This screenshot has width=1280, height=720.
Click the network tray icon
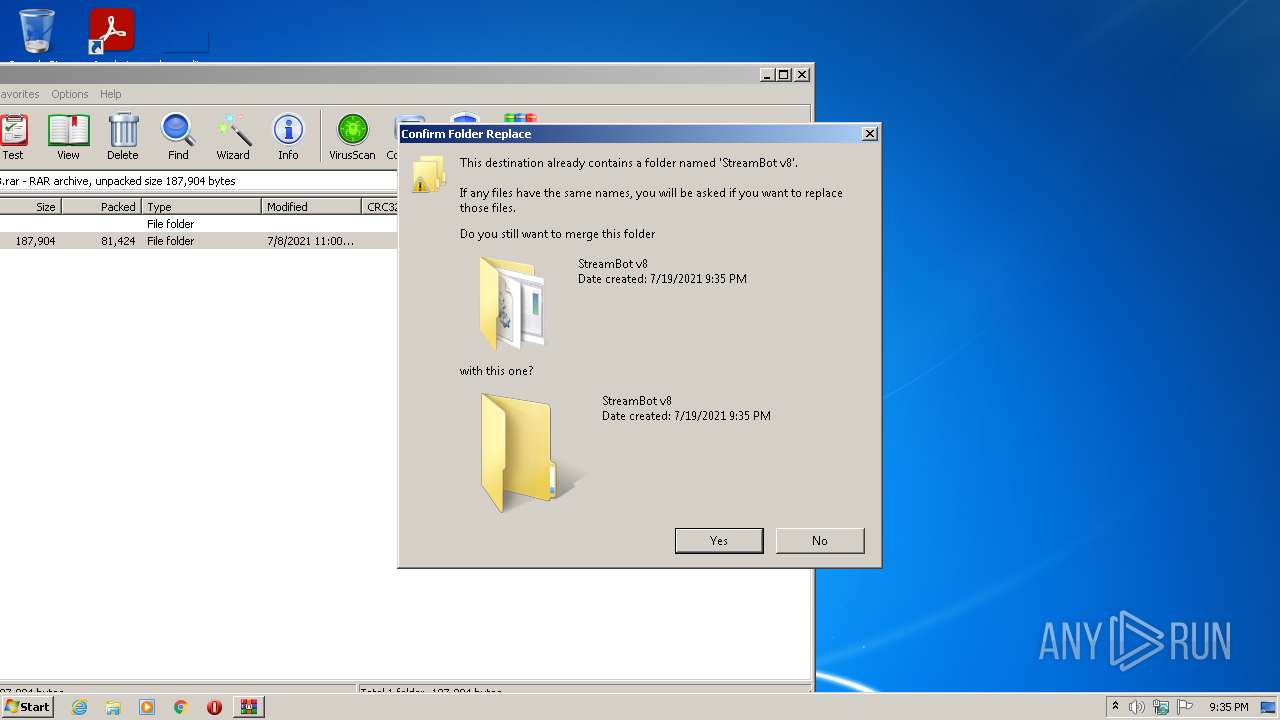(x=1161, y=707)
